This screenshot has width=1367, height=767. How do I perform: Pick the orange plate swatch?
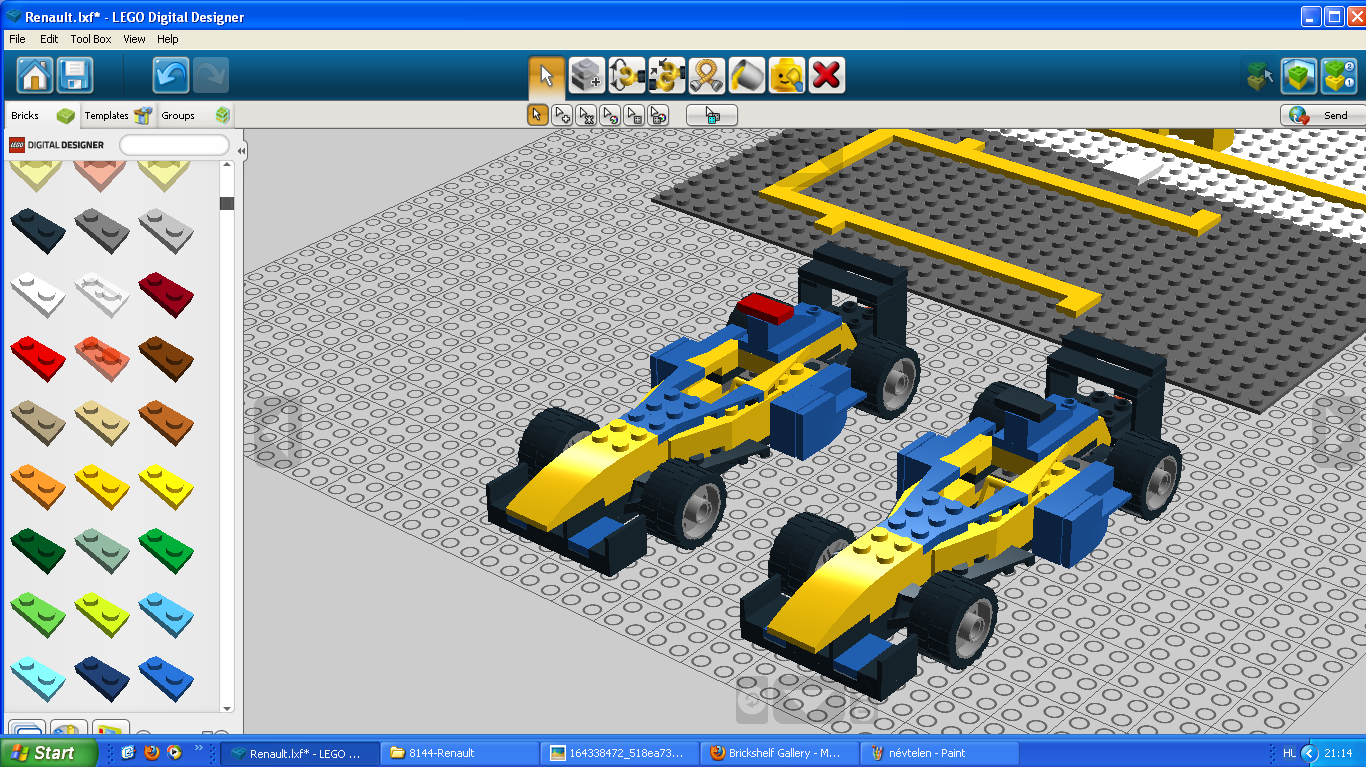pos(38,485)
